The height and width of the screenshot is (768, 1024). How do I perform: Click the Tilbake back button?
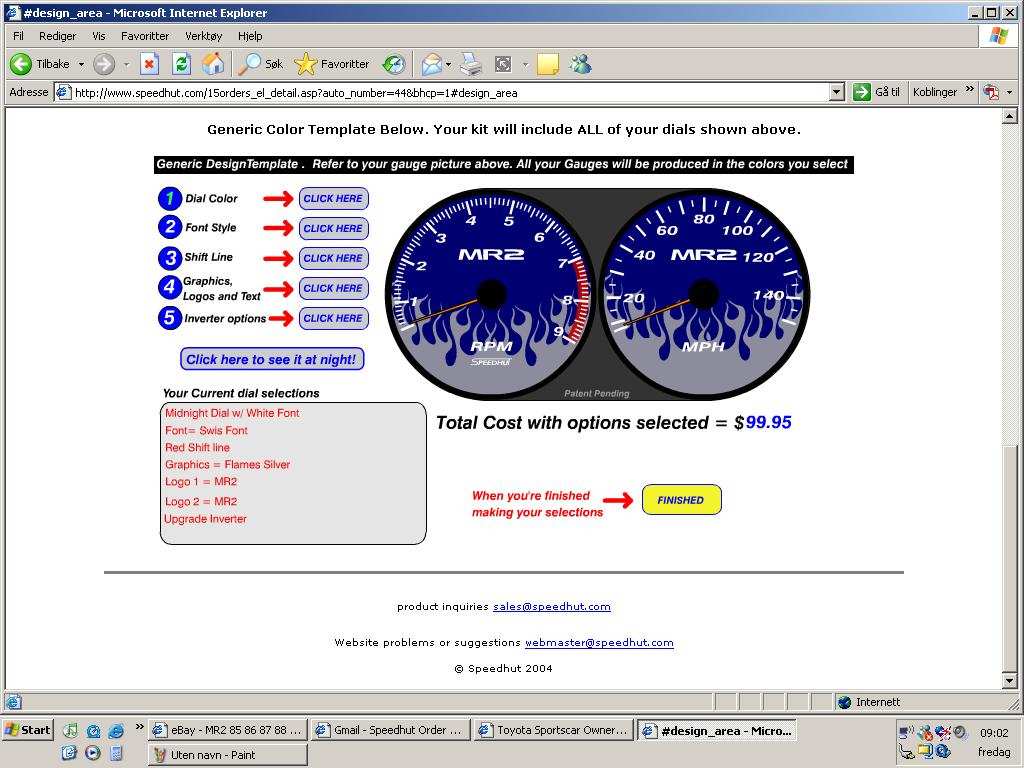point(40,64)
